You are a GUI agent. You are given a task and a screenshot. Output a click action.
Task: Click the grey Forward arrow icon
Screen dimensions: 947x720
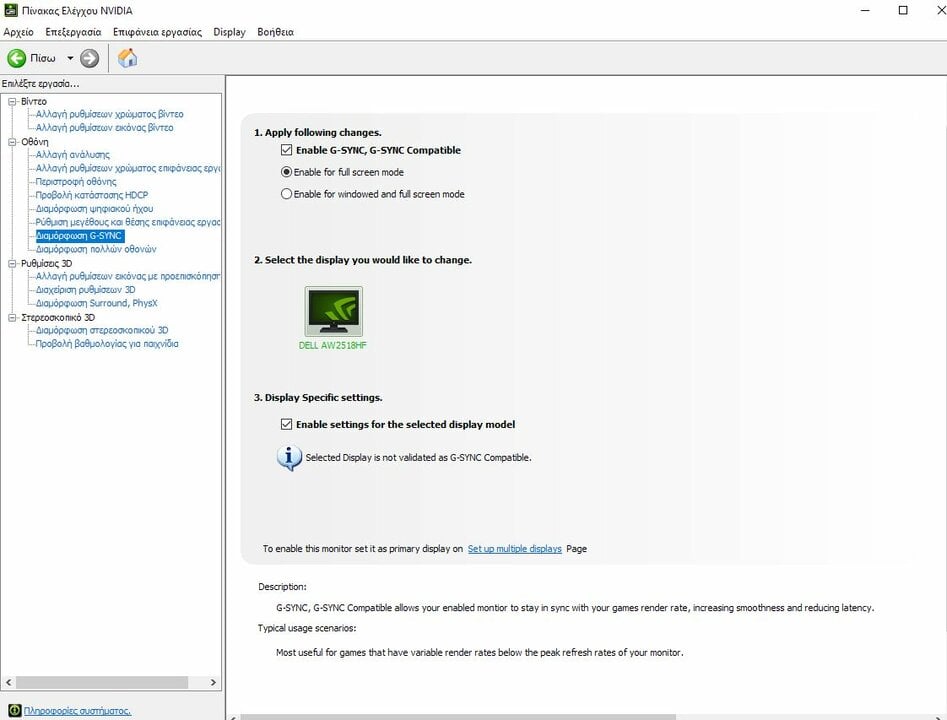point(89,58)
